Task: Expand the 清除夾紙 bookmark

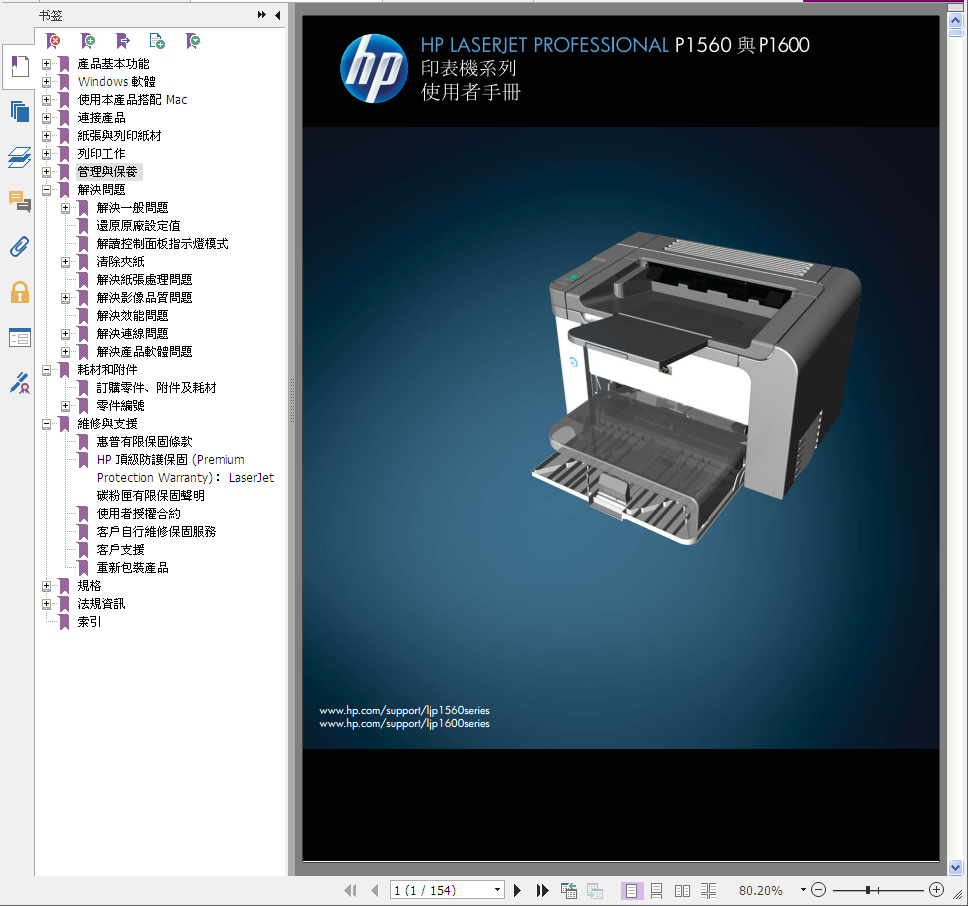Action: (x=65, y=262)
